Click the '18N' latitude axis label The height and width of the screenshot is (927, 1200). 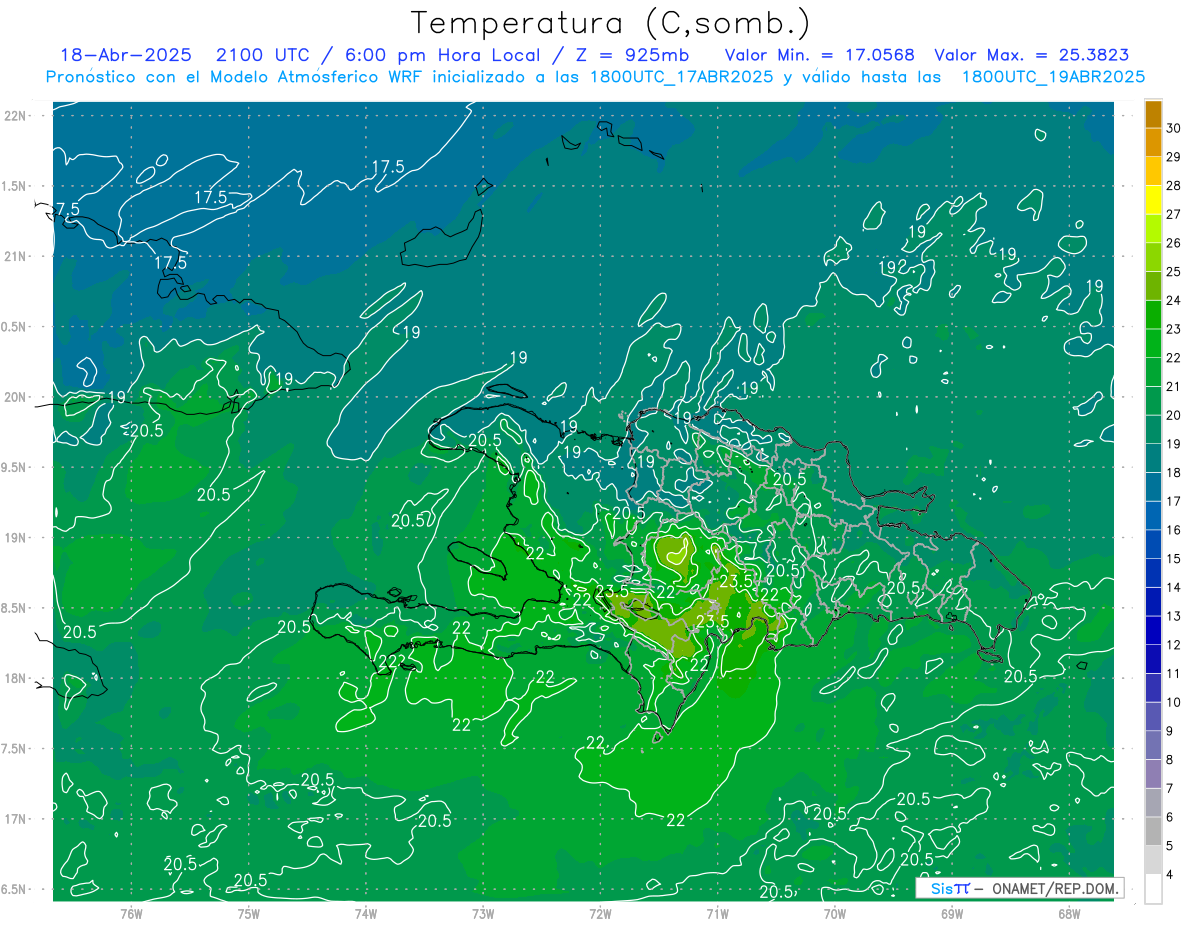(15, 679)
